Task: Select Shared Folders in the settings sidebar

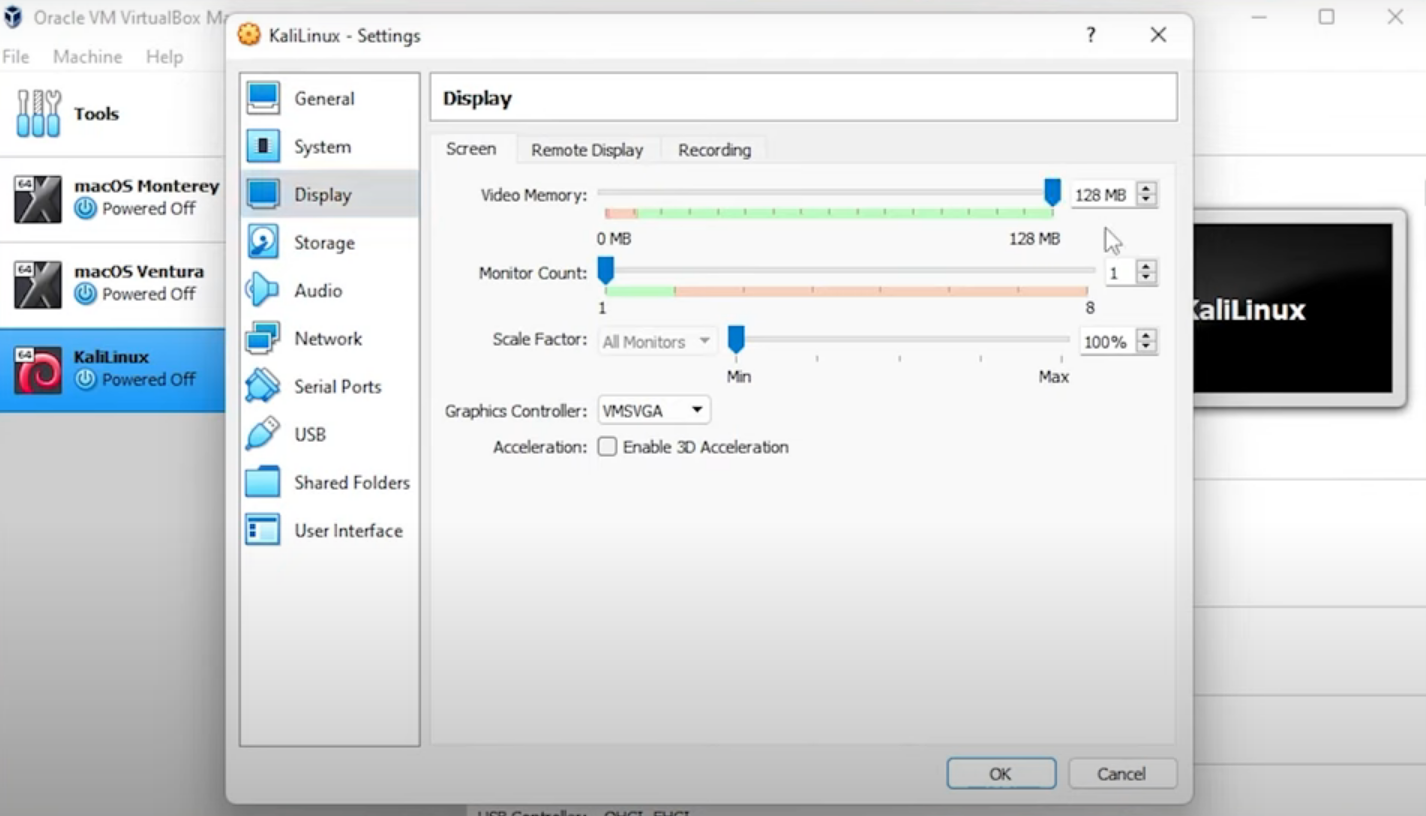Action: point(330,482)
